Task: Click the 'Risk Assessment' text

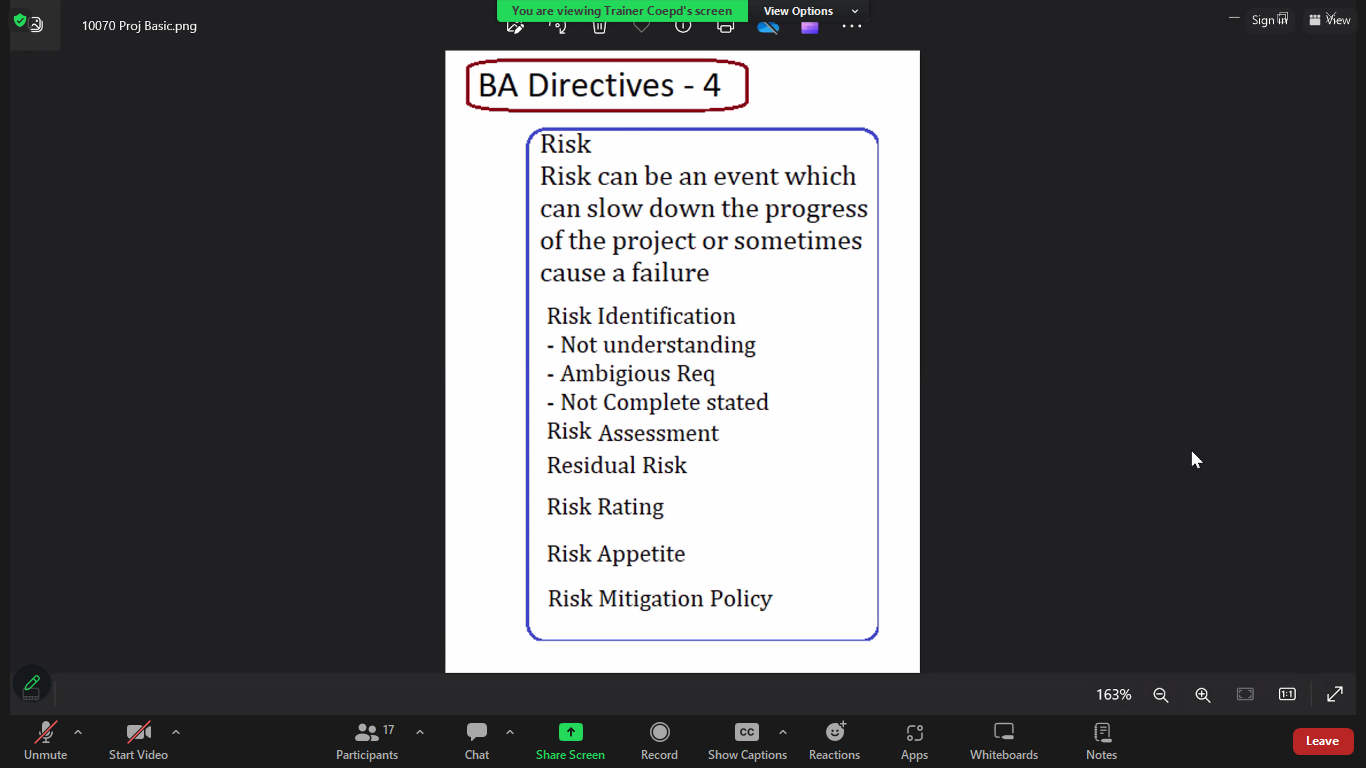Action: (x=633, y=432)
